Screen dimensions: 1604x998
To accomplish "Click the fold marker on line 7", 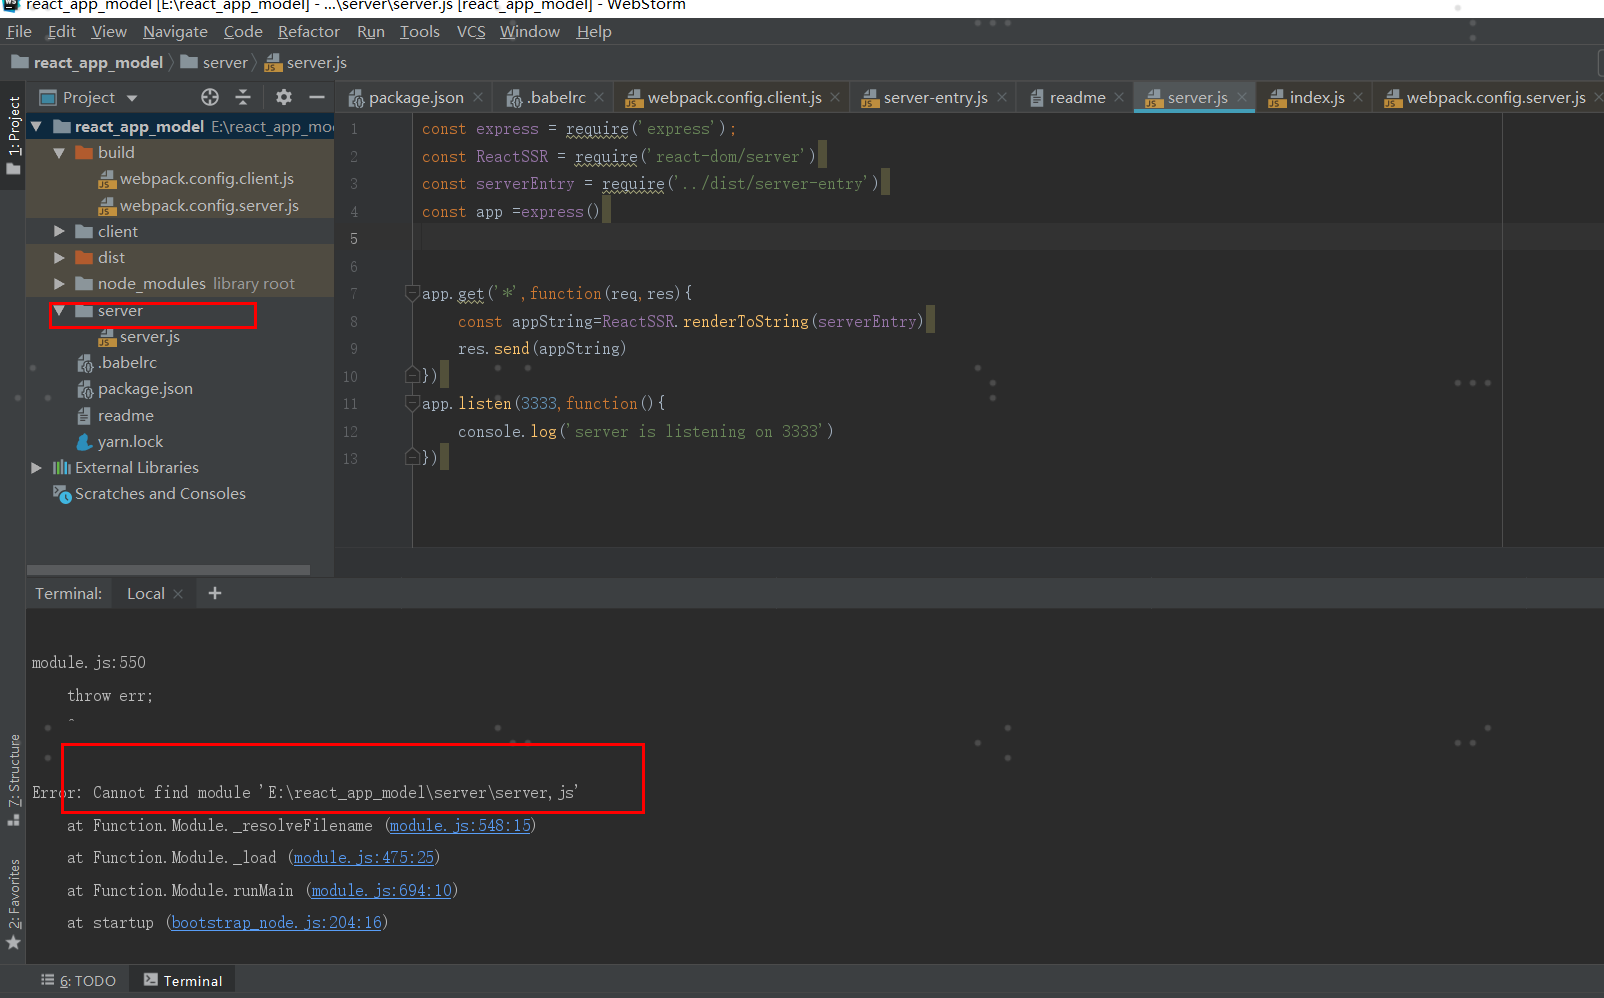I will 412,293.
